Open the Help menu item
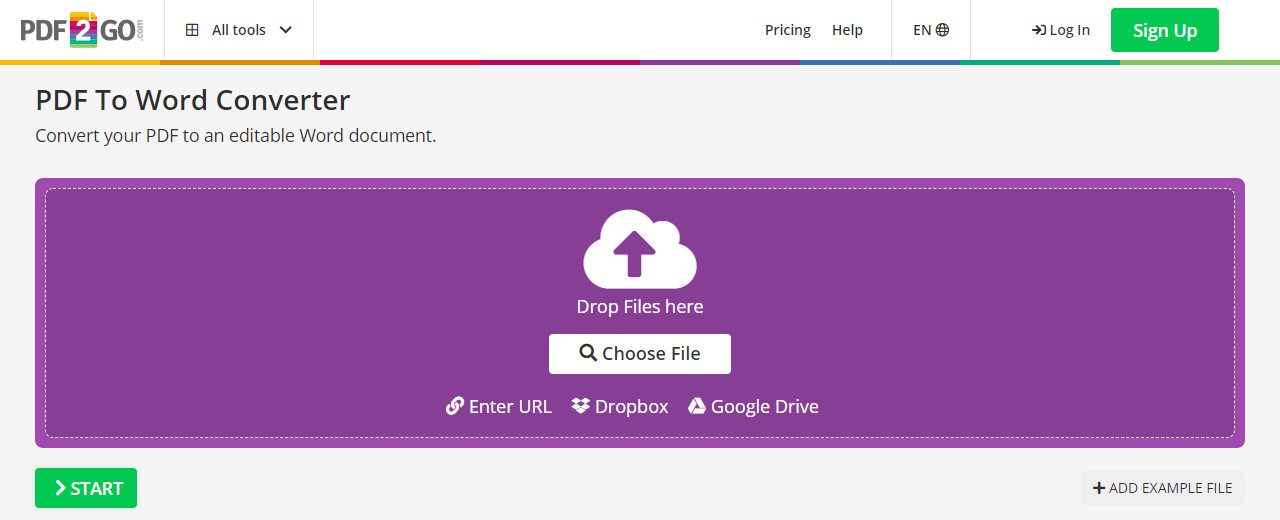The width and height of the screenshot is (1280, 520). point(847,30)
